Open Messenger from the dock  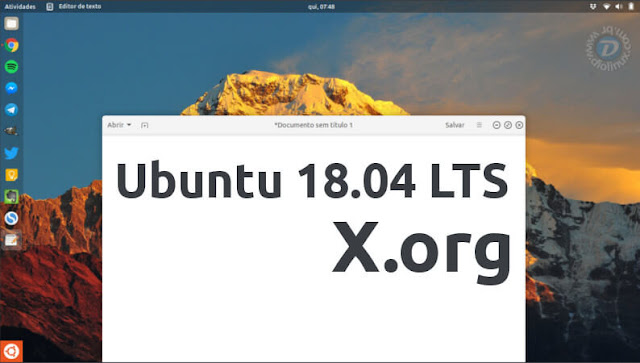tap(11, 88)
